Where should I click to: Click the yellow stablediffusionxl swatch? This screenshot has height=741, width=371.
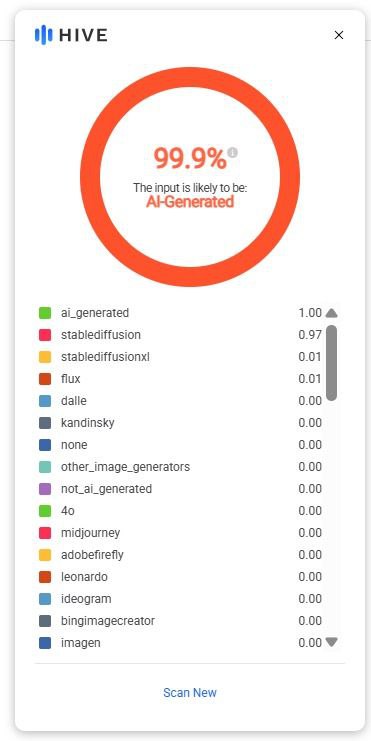(x=45, y=357)
